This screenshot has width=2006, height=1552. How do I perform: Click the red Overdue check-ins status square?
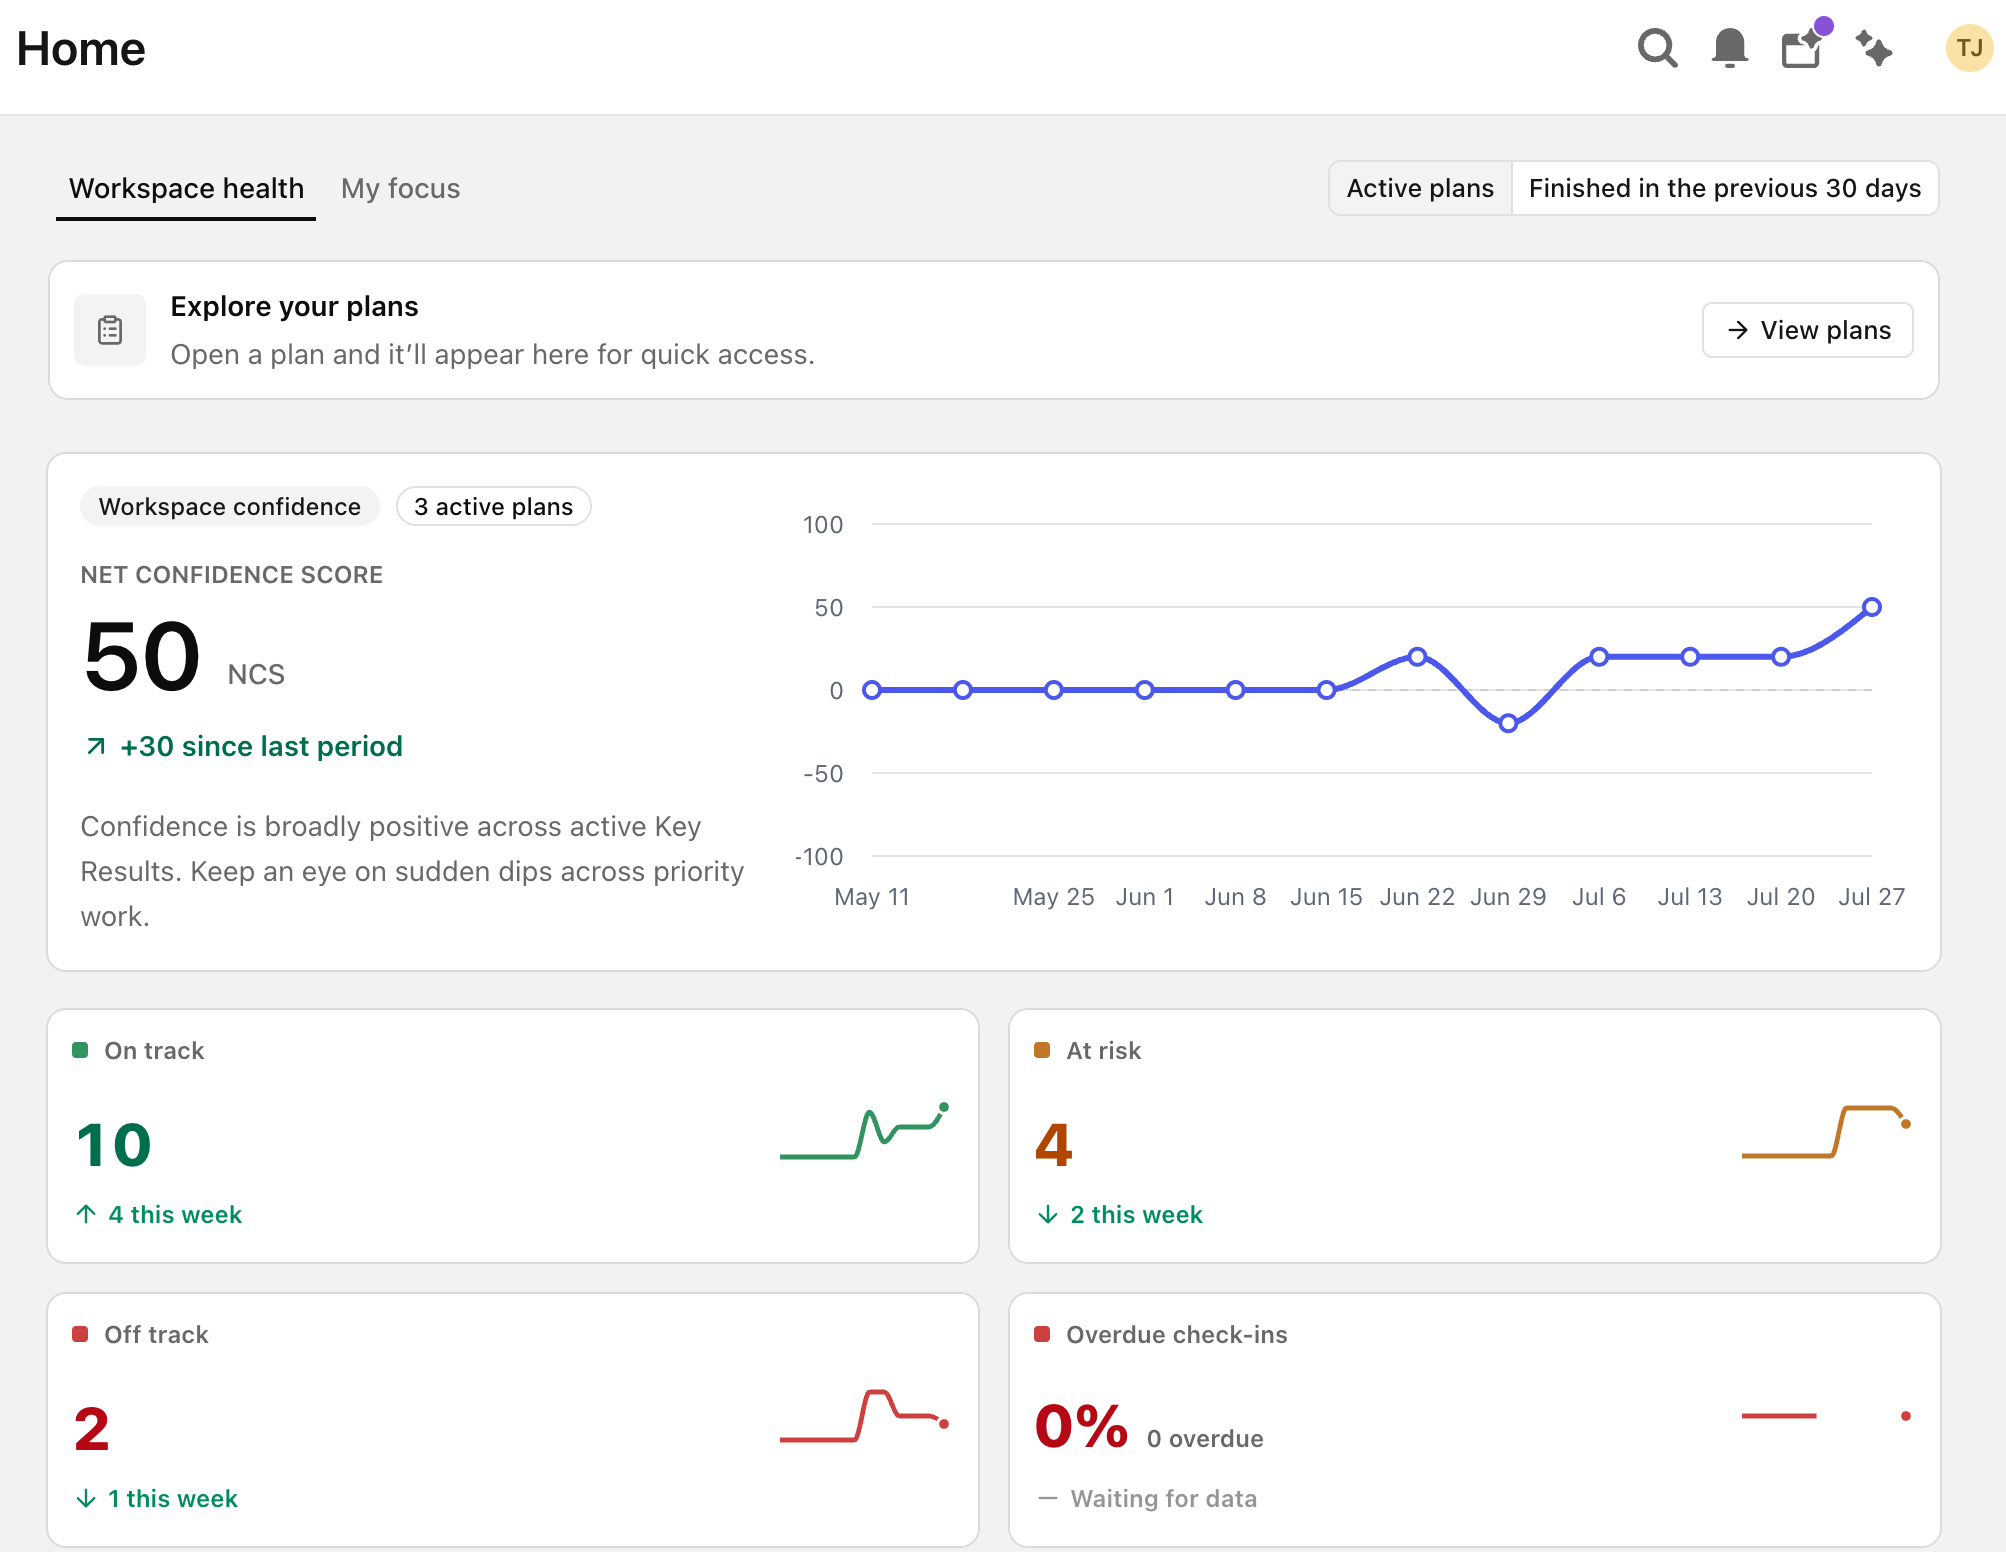point(1042,1334)
